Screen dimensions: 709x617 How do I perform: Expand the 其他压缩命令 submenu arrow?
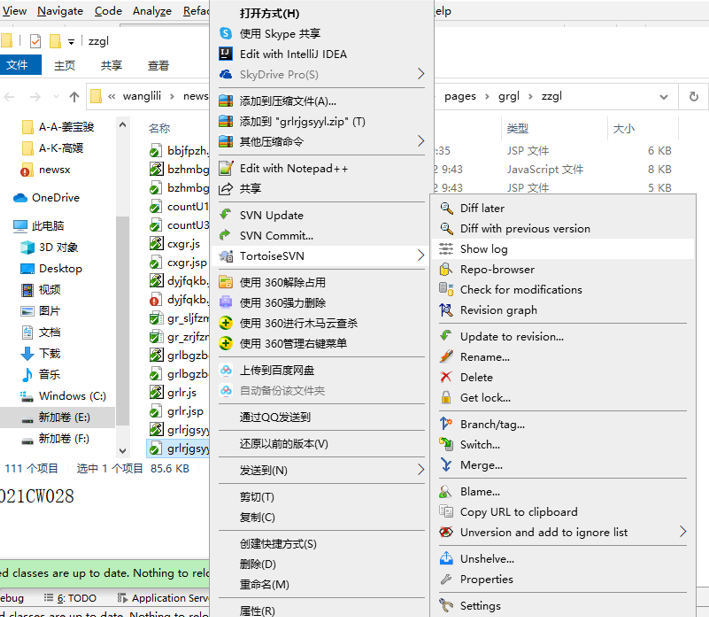point(421,142)
